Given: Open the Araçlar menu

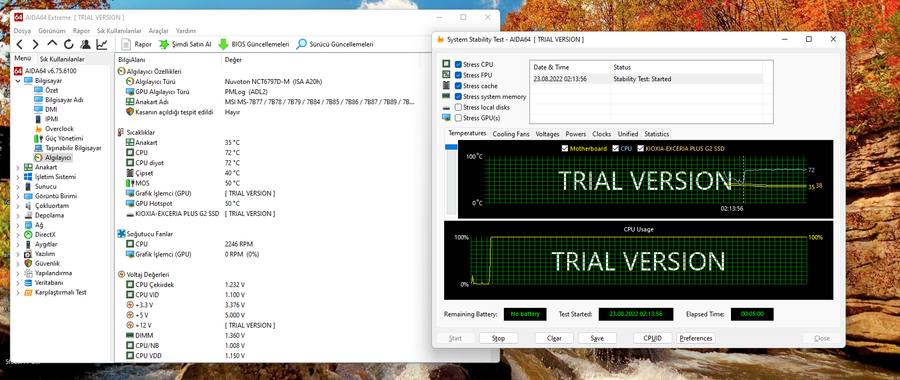Looking at the screenshot, I should coord(158,30).
